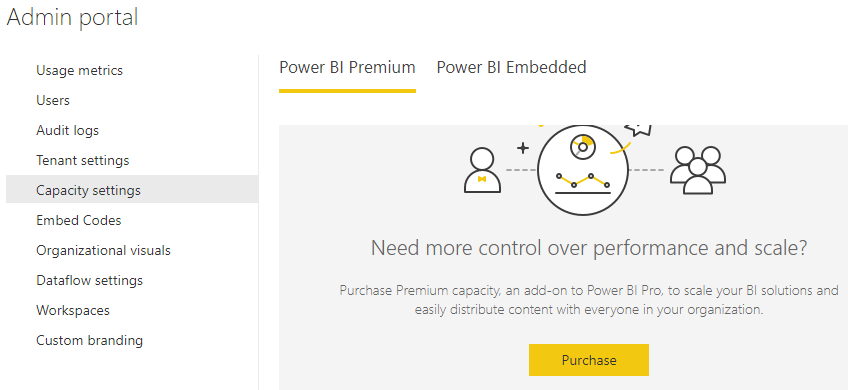This screenshot has width=848, height=390.
Task: Switch to Power BI Embedded tab
Action: [512, 68]
